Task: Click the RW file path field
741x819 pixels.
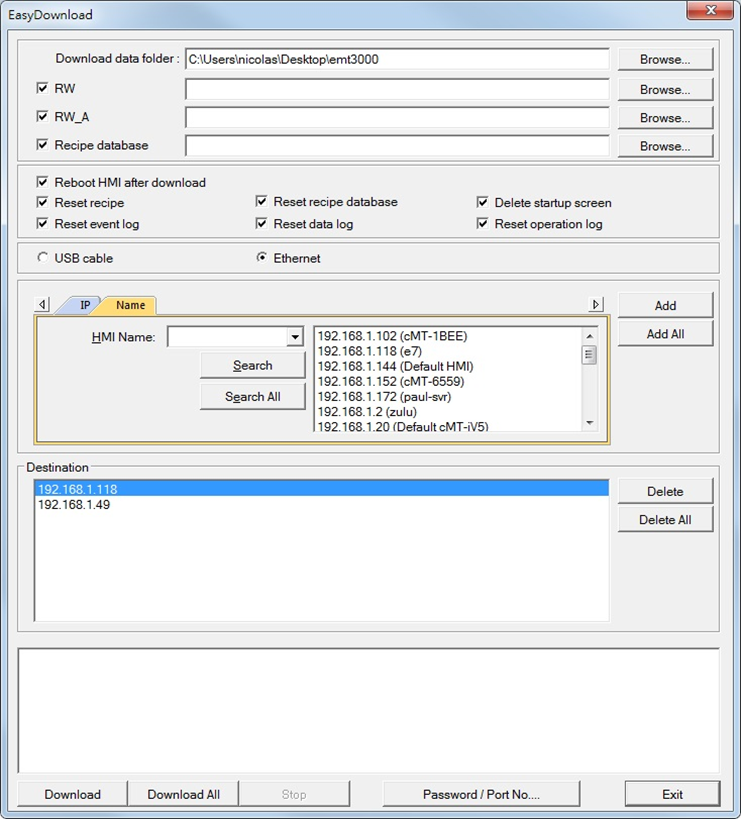Action: pyautogui.click(x=397, y=89)
